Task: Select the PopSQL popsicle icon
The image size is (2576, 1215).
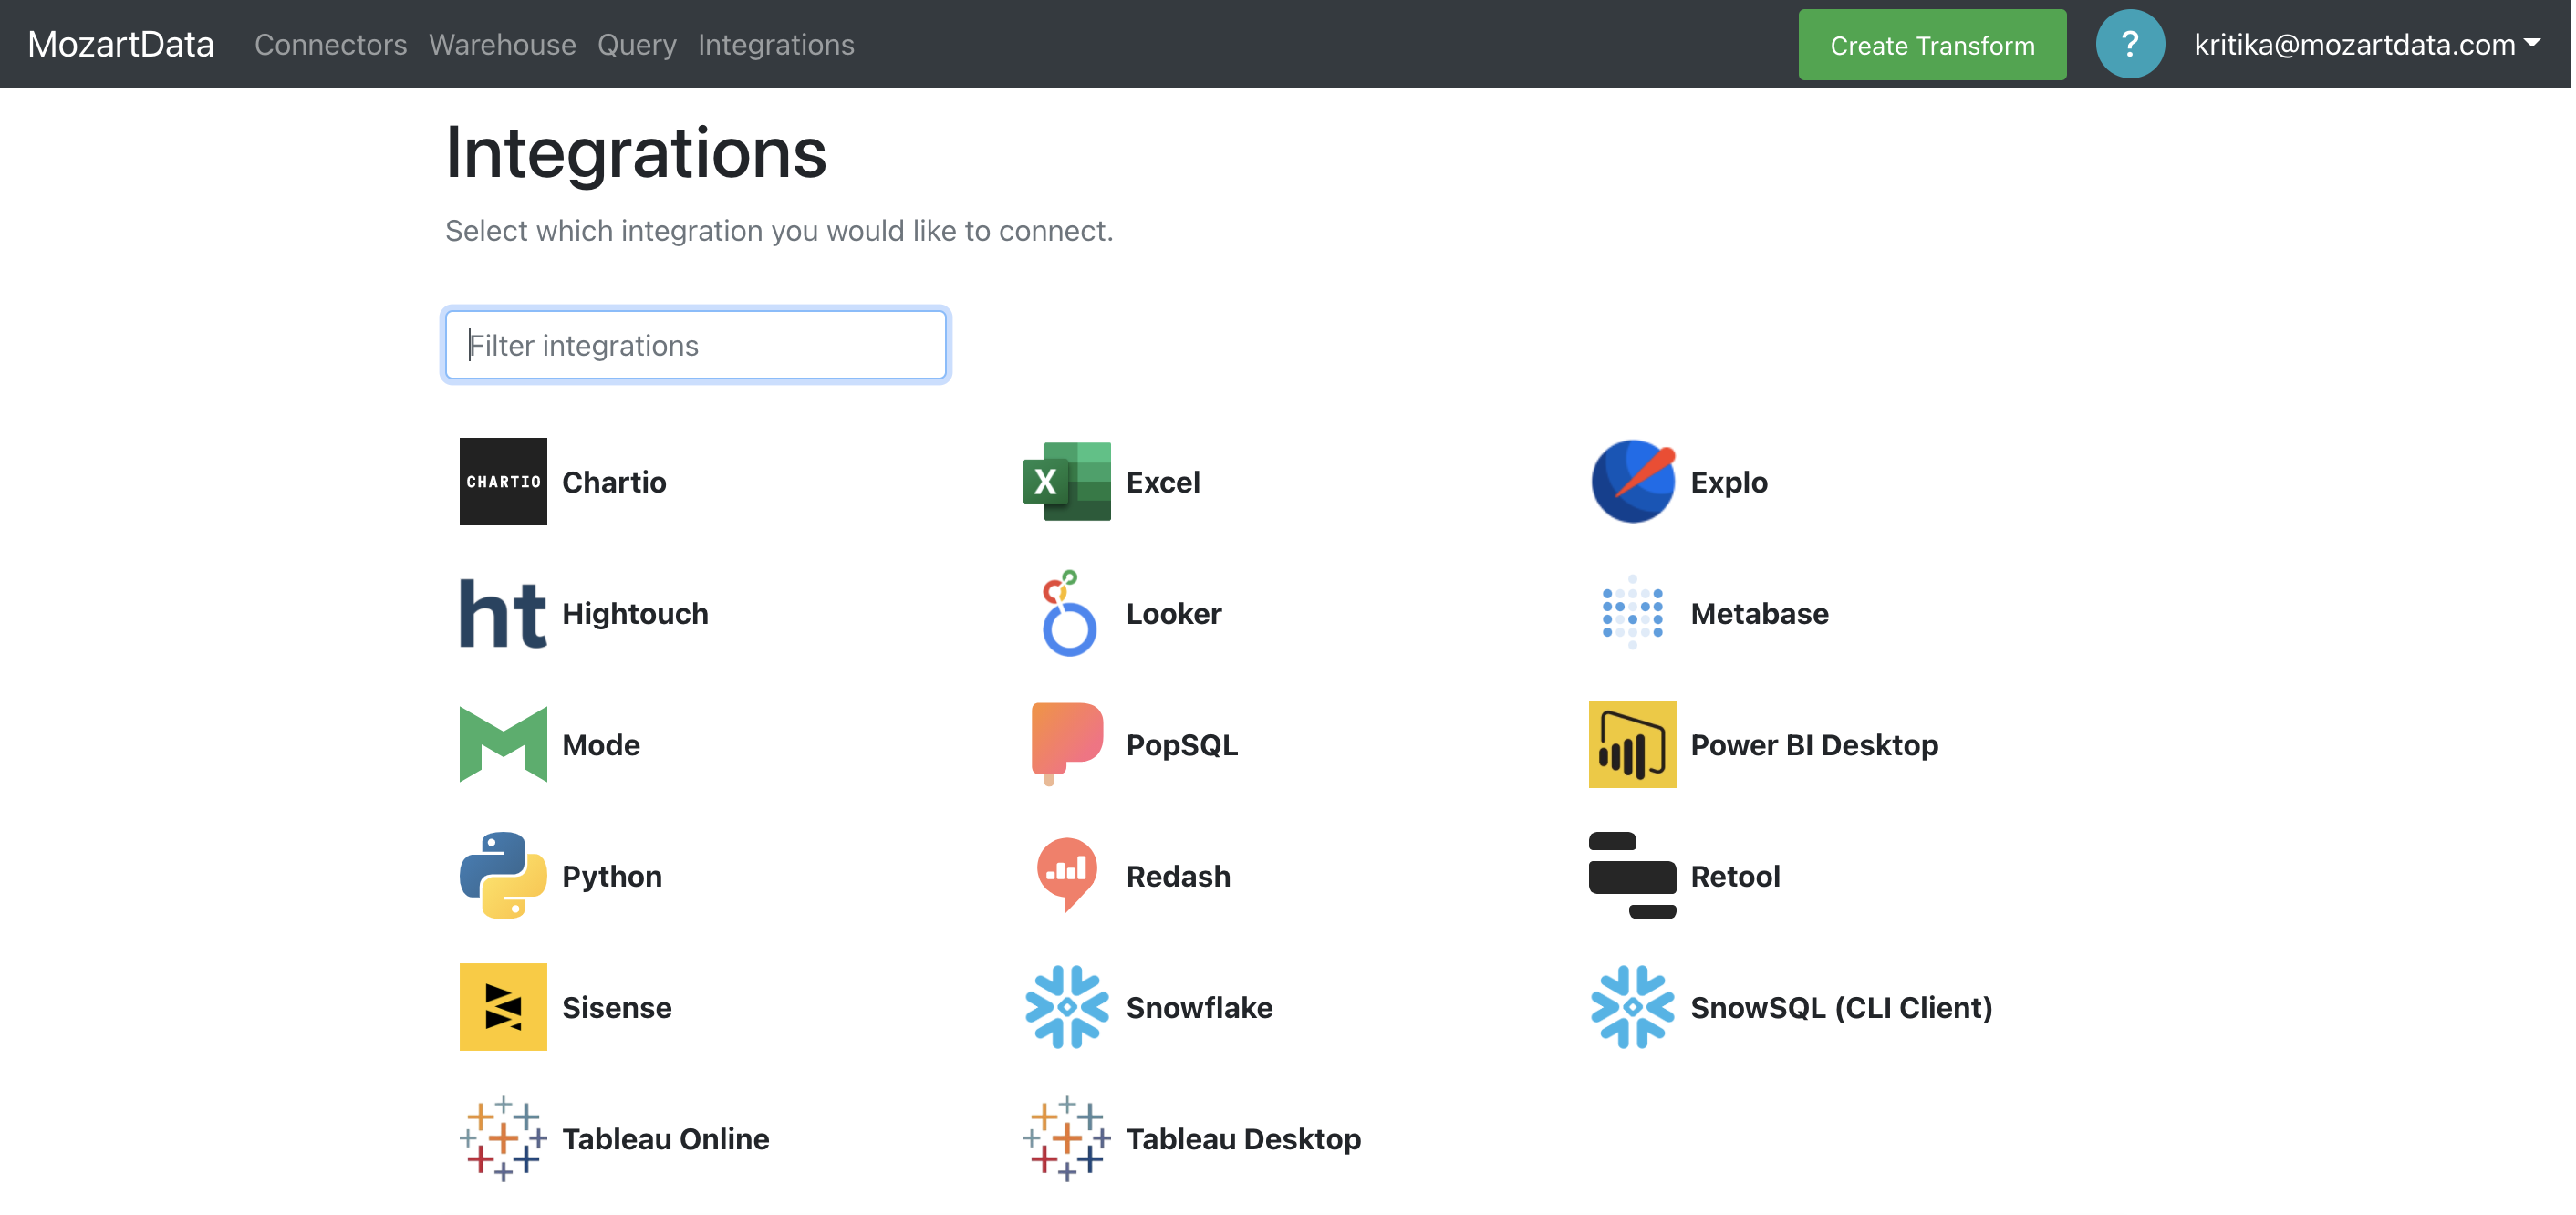Action: tap(1067, 744)
